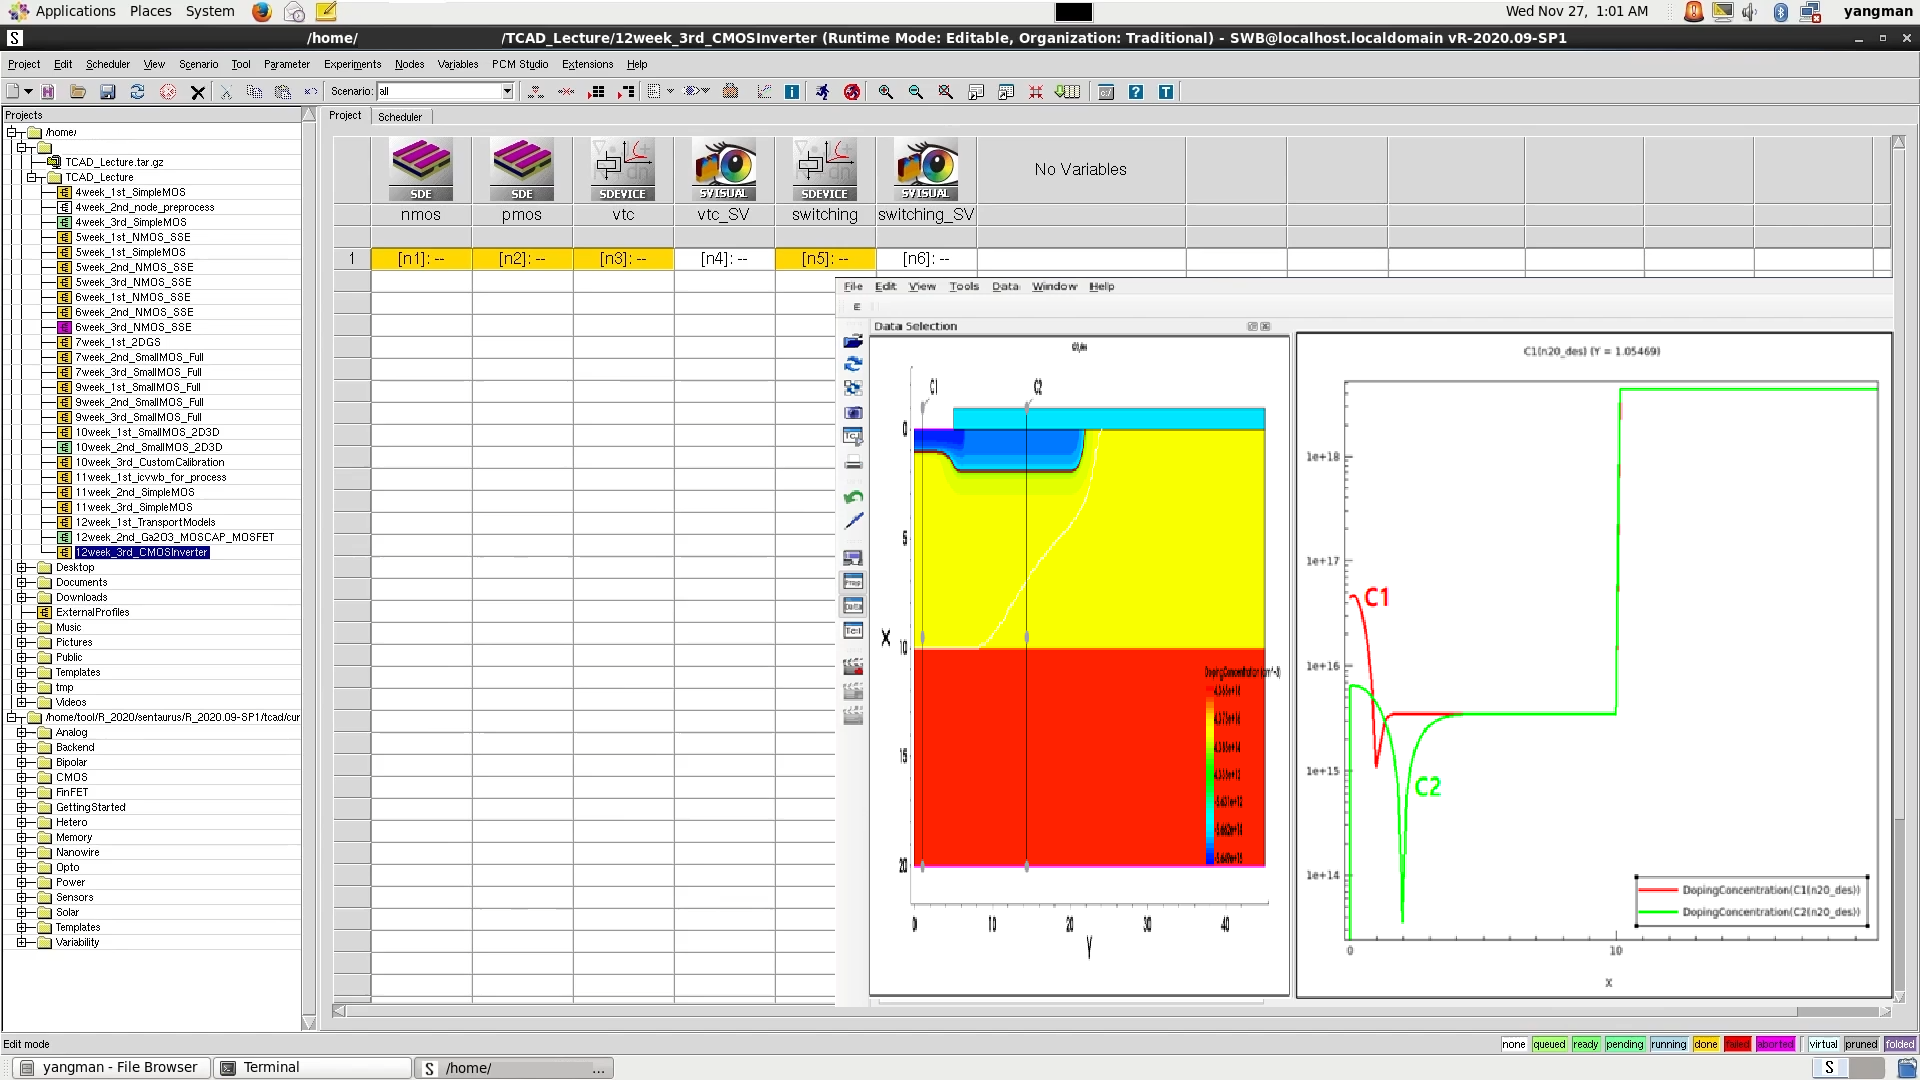The width and height of the screenshot is (1920, 1080).
Task: Click the Open Project folder icon
Action: 77,91
